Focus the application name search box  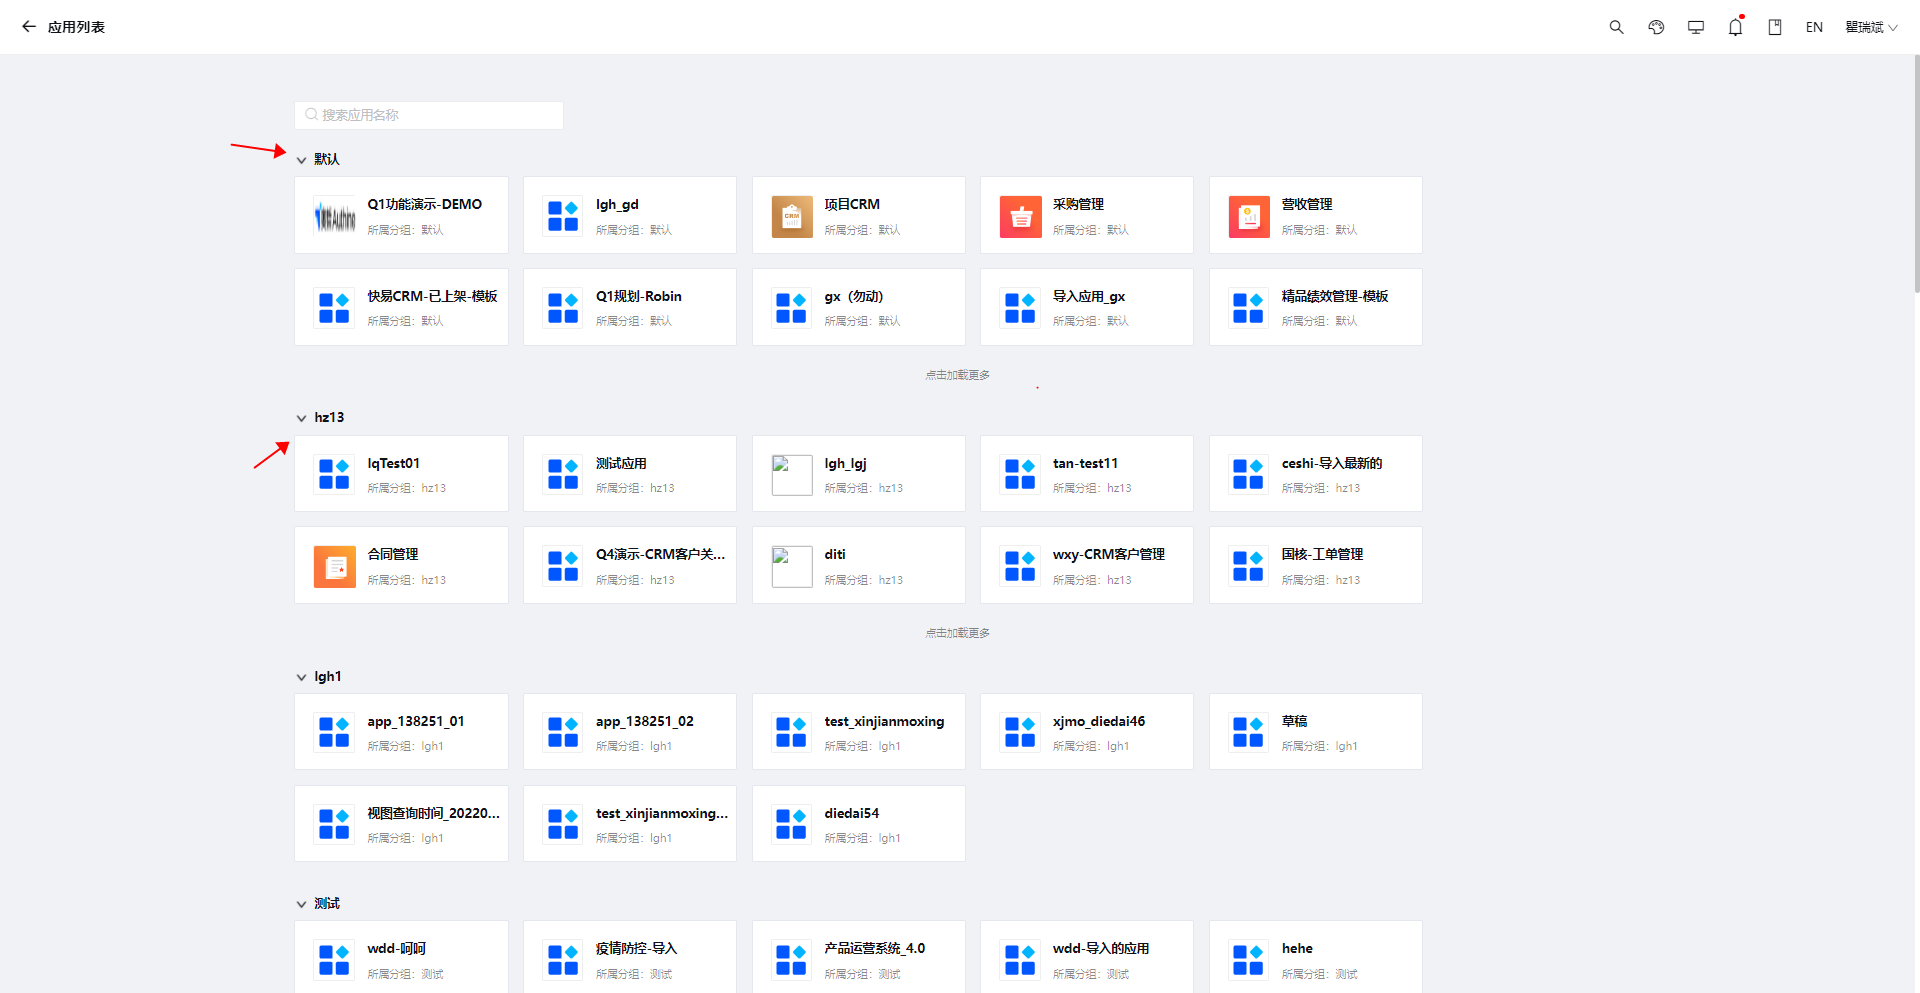429,115
